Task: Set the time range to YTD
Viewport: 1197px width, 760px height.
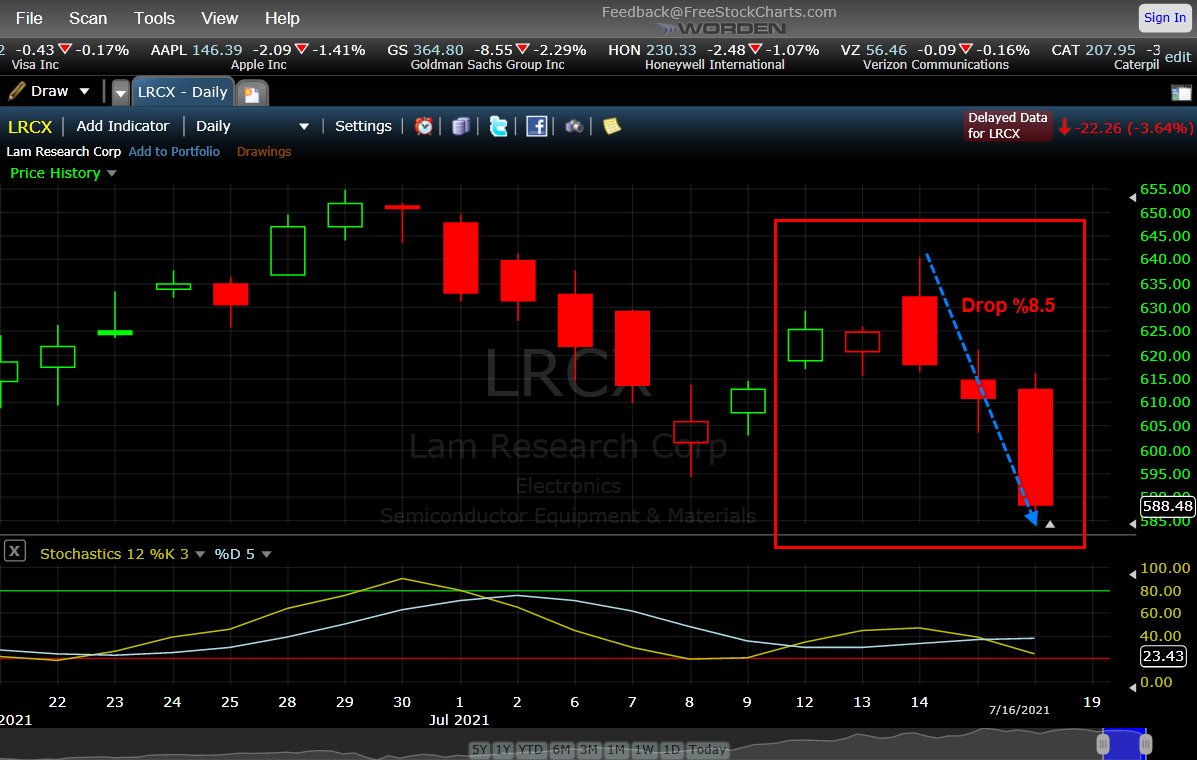Action: pyautogui.click(x=530, y=749)
